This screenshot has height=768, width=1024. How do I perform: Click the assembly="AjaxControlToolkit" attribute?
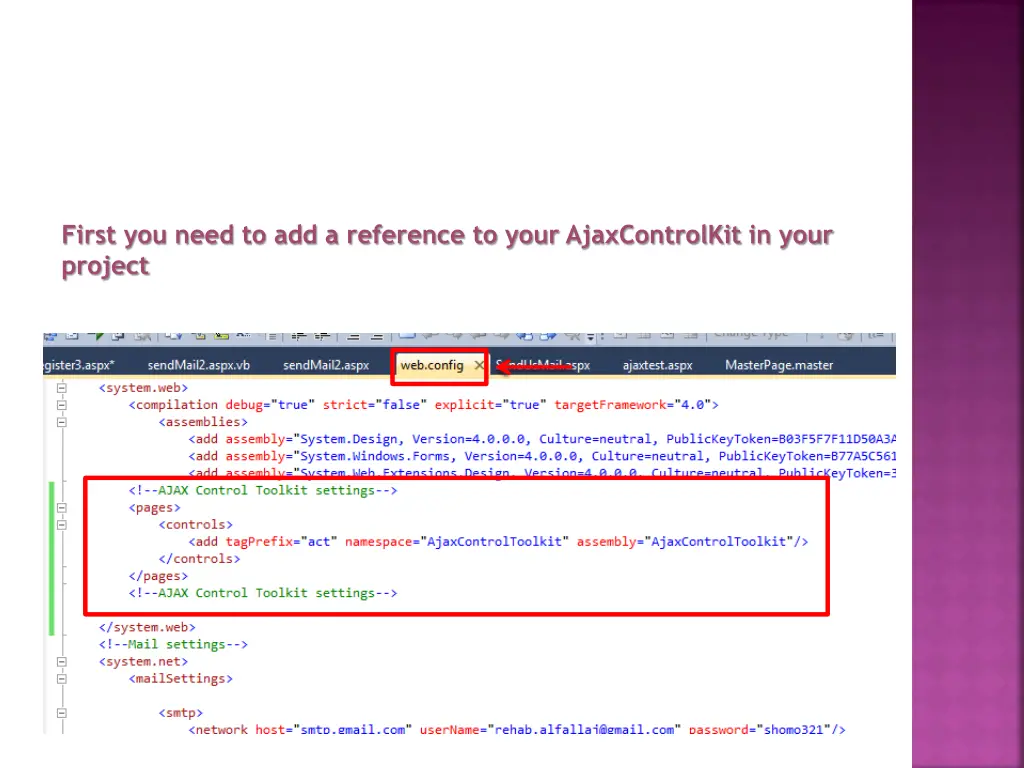tap(684, 541)
